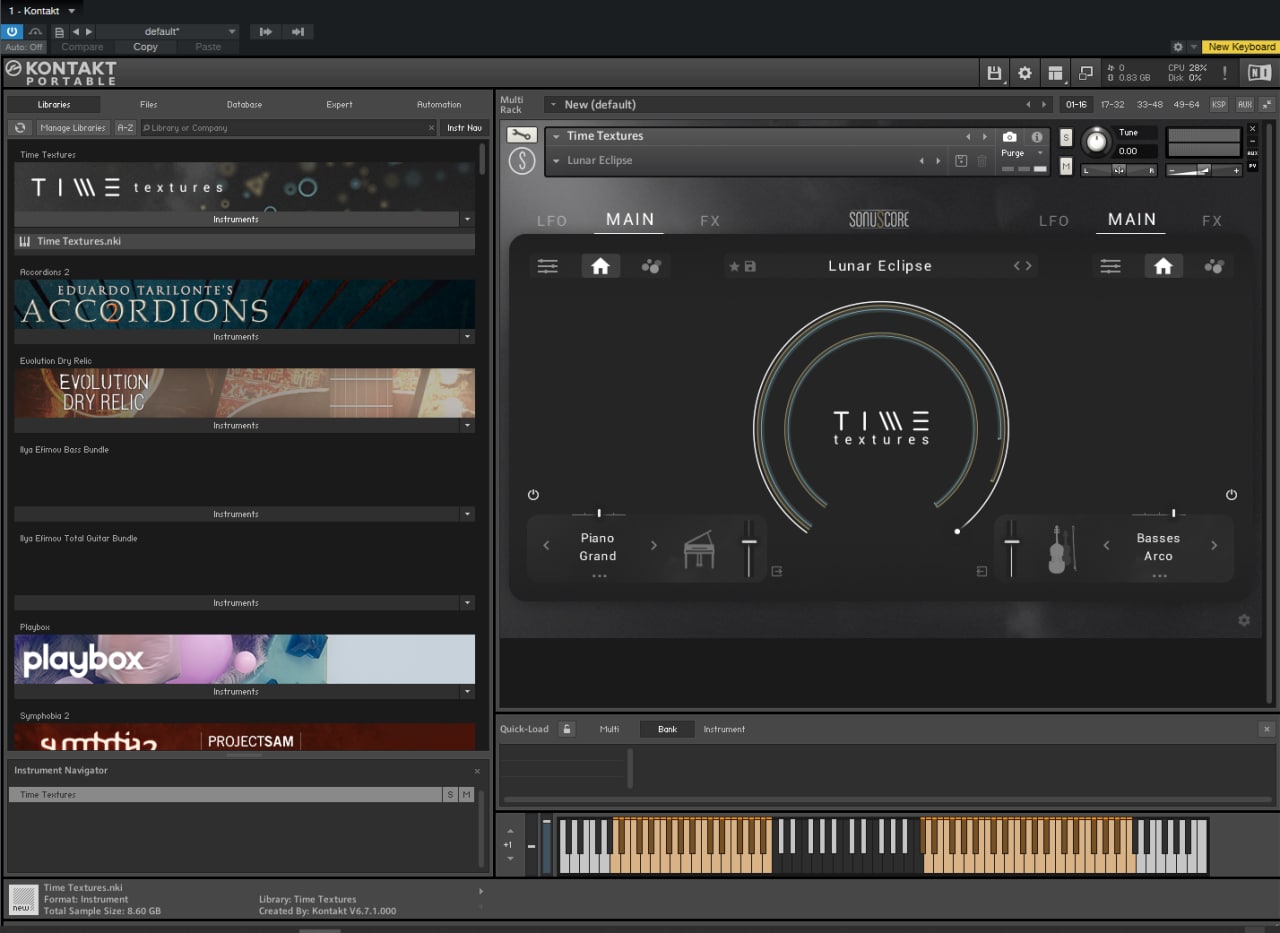Toggle the plugin power bypass button
1280x933 pixels.
12,32
